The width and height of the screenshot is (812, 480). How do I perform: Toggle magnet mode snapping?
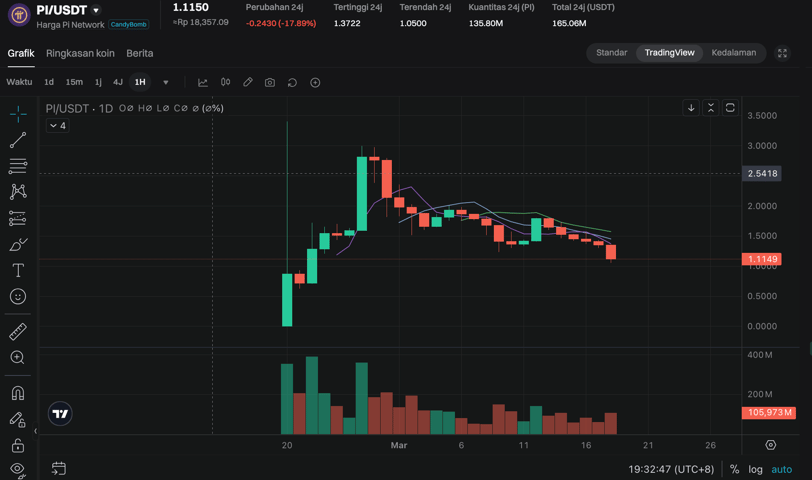[18, 394]
